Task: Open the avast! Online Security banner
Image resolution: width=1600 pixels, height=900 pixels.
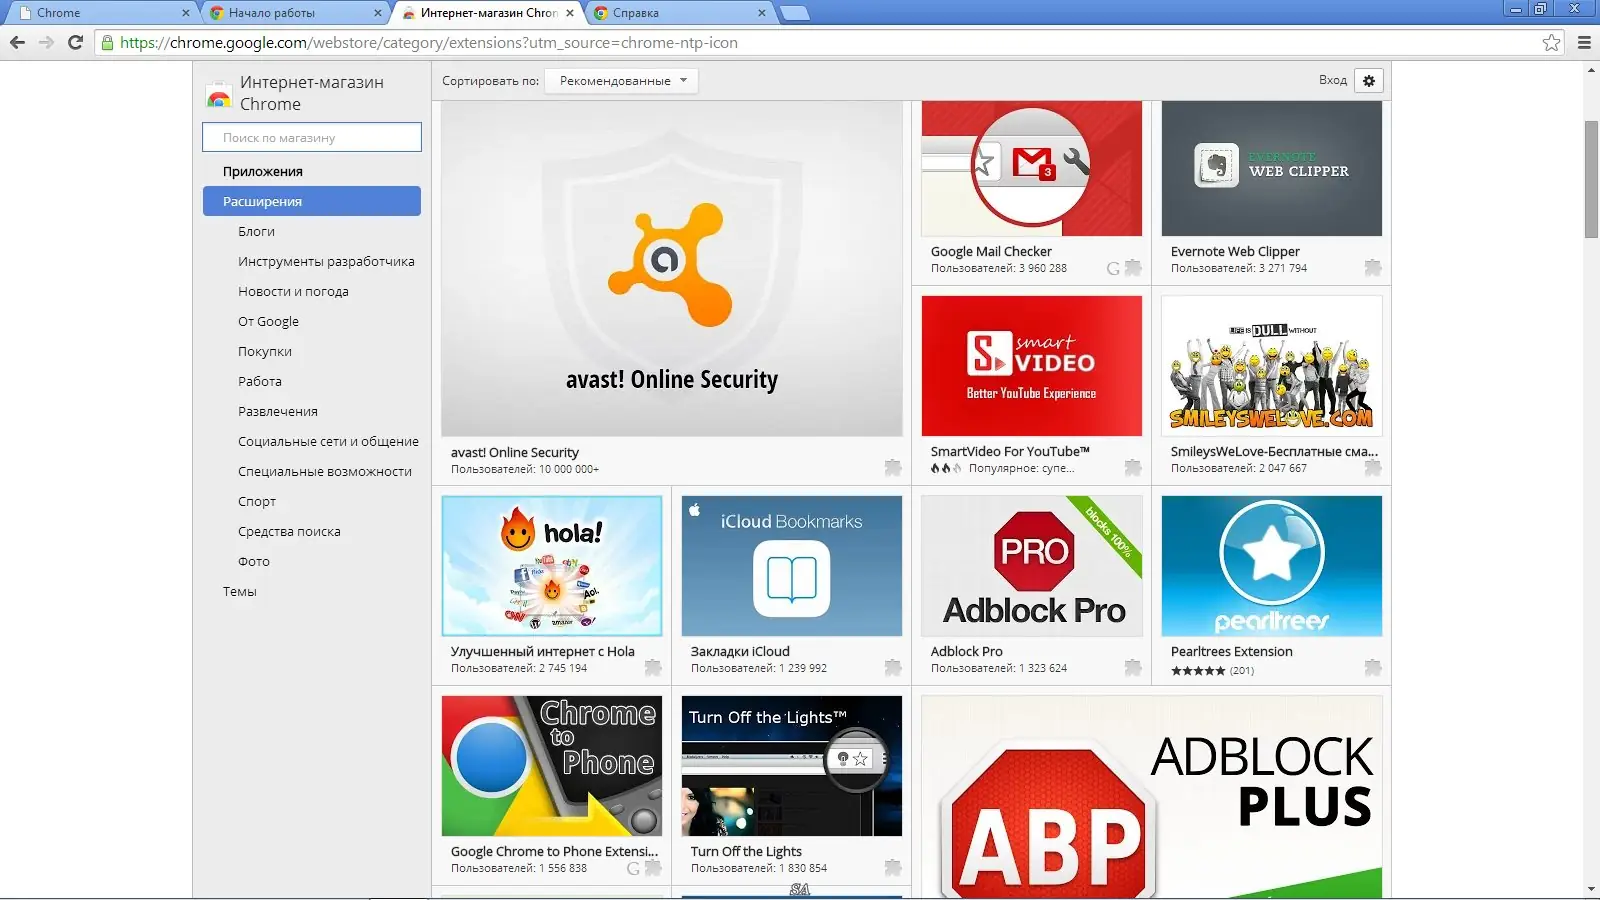Action: [672, 268]
